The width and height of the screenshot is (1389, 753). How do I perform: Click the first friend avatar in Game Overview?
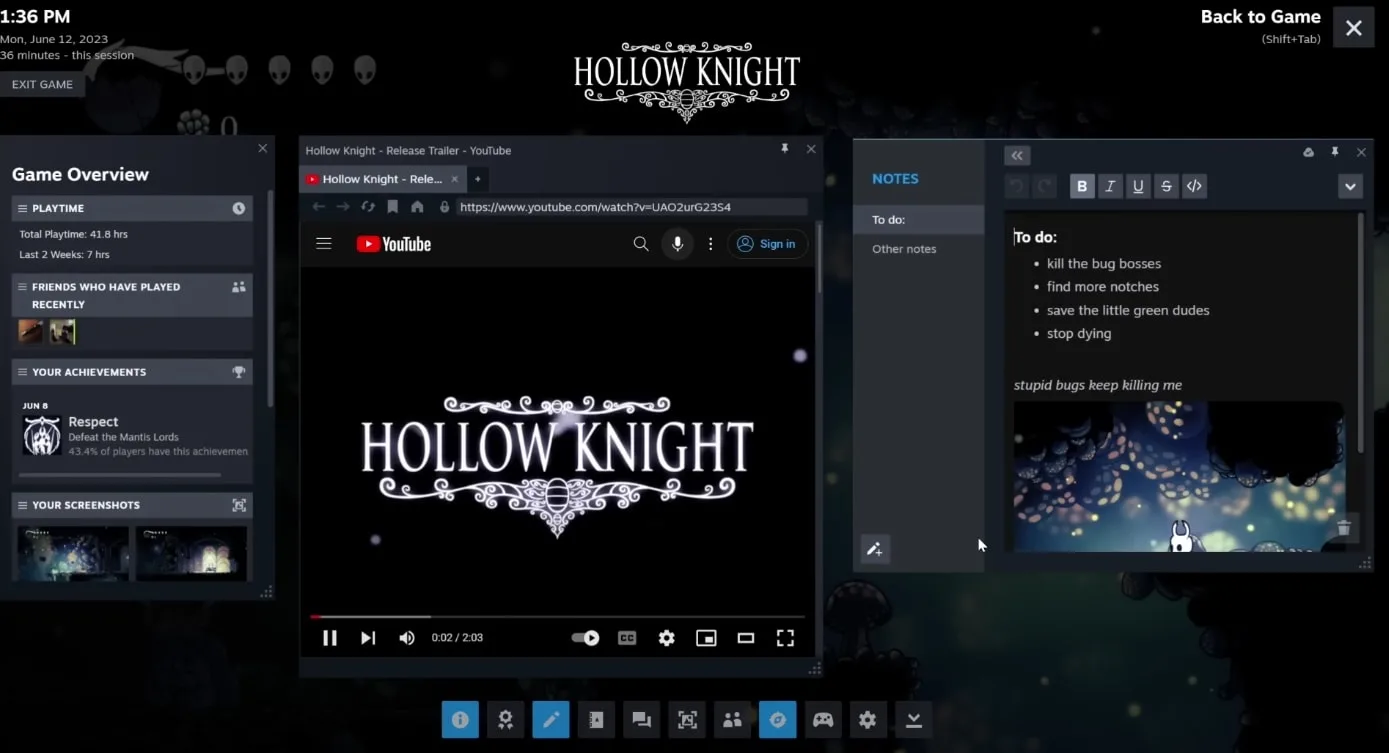click(31, 331)
